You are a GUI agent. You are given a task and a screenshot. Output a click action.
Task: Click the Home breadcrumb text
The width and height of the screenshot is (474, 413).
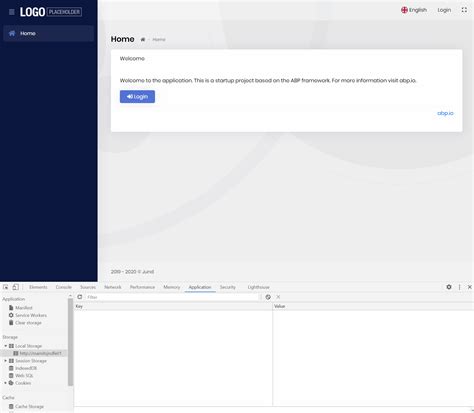pos(159,40)
